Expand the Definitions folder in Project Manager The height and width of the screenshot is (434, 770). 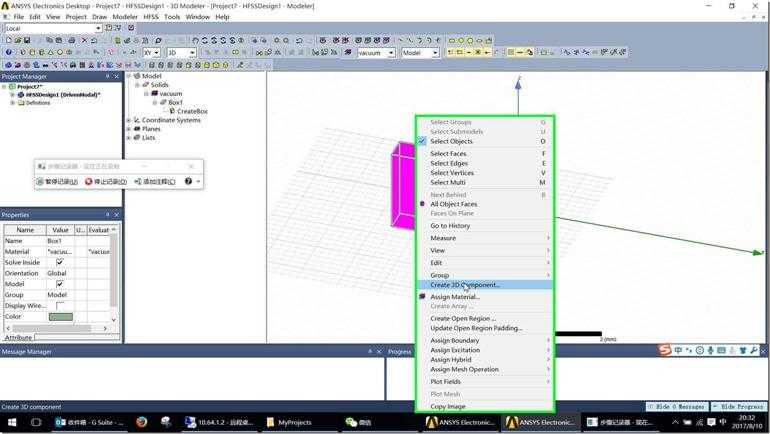12,103
